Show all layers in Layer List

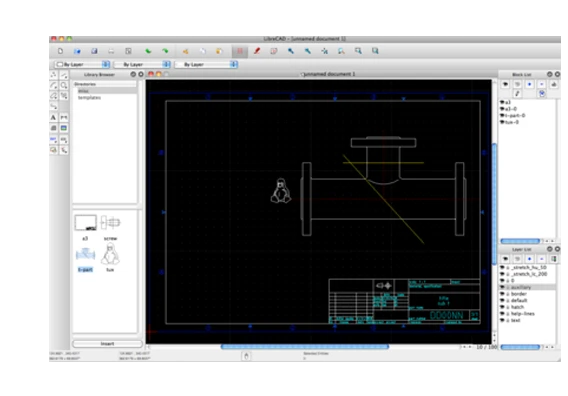[505, 259]
